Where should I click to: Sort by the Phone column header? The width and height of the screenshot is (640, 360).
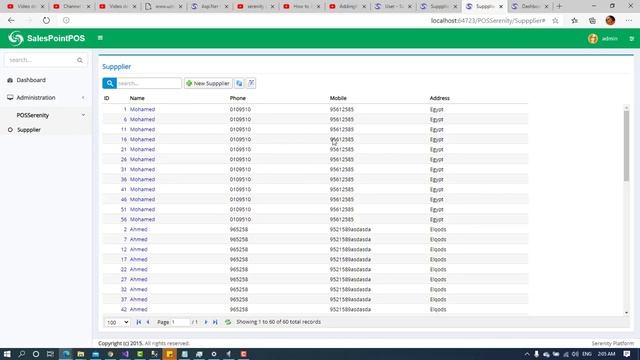point(238,98)
